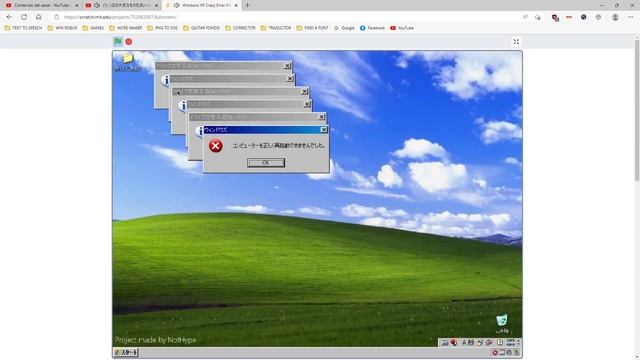Open the browser settings three-dot menu
Screen dimensions: 640x360
click(x=630, y=17)
